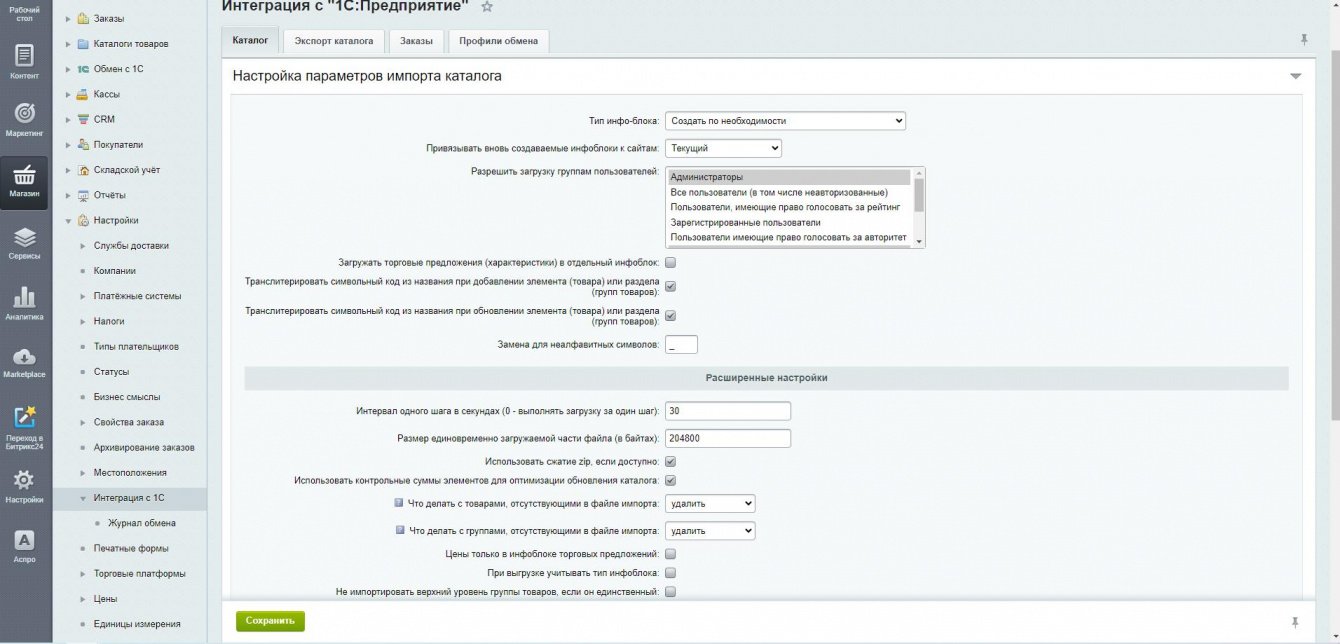Screen dimensions: 1340x644
Task: Click the pin icon beside the tabs
Action: tap(1303, 39)
